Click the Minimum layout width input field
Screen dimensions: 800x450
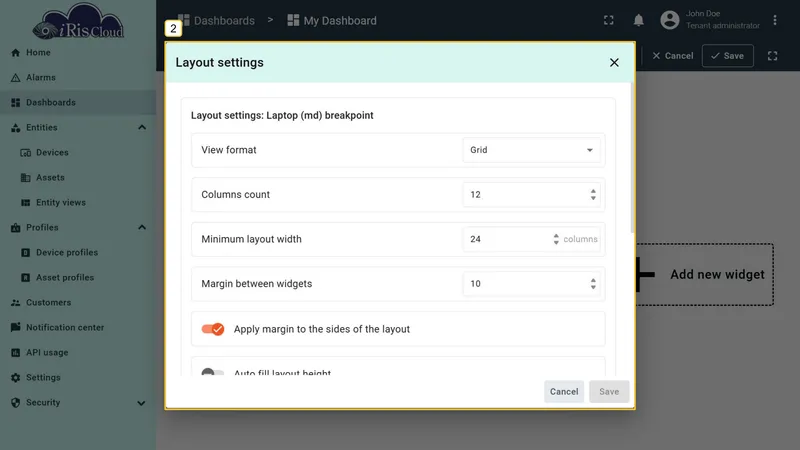click(x=531, y=239)
